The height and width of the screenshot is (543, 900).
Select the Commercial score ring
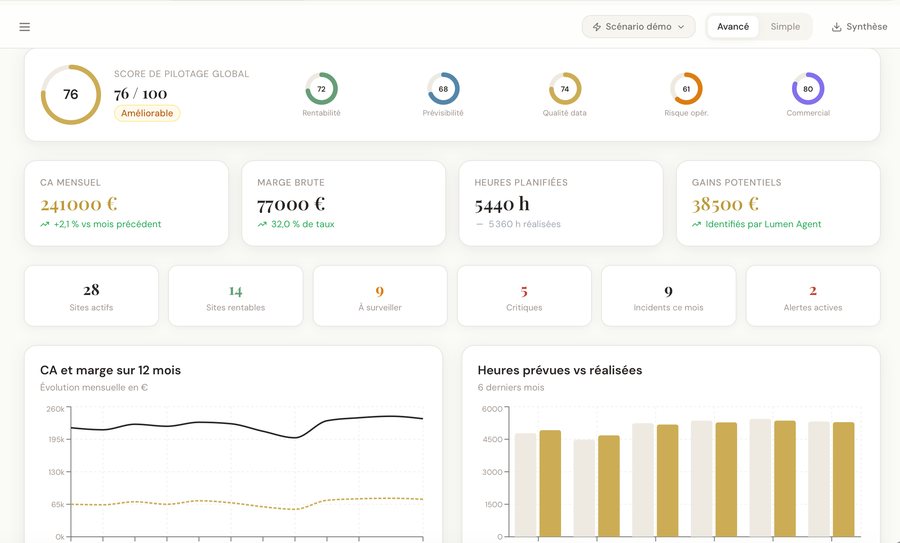808,88
